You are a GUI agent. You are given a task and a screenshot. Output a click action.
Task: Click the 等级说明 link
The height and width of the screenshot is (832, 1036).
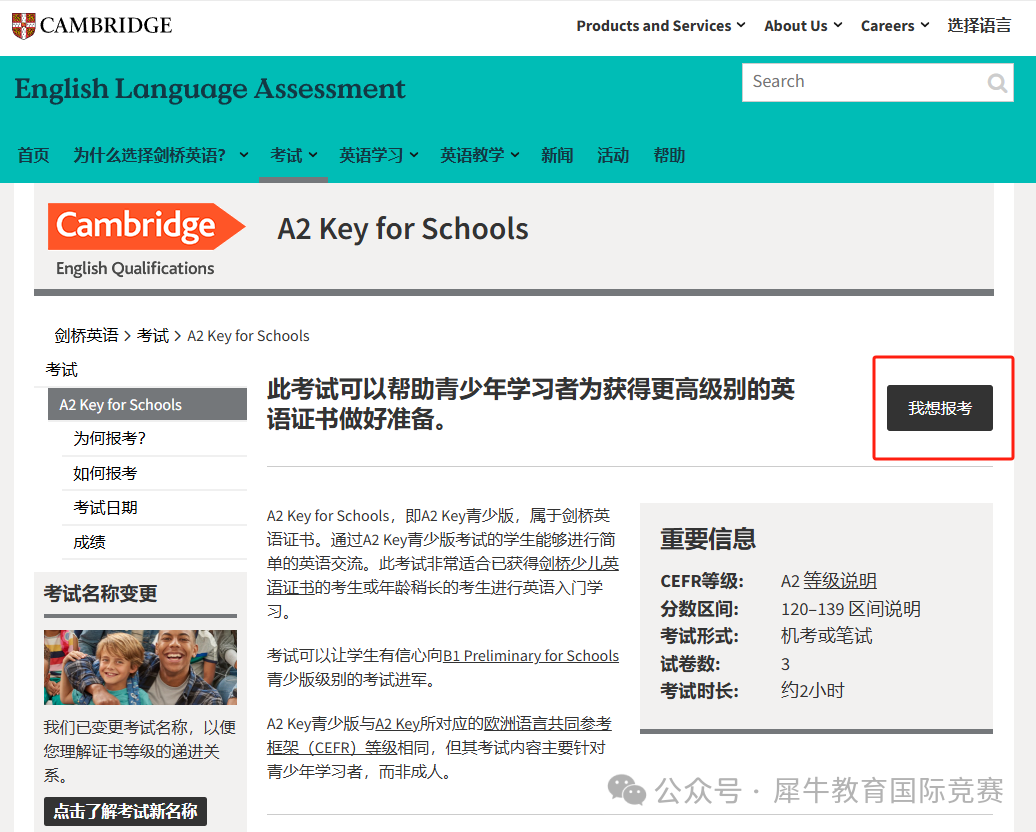(x=840, y=581)
